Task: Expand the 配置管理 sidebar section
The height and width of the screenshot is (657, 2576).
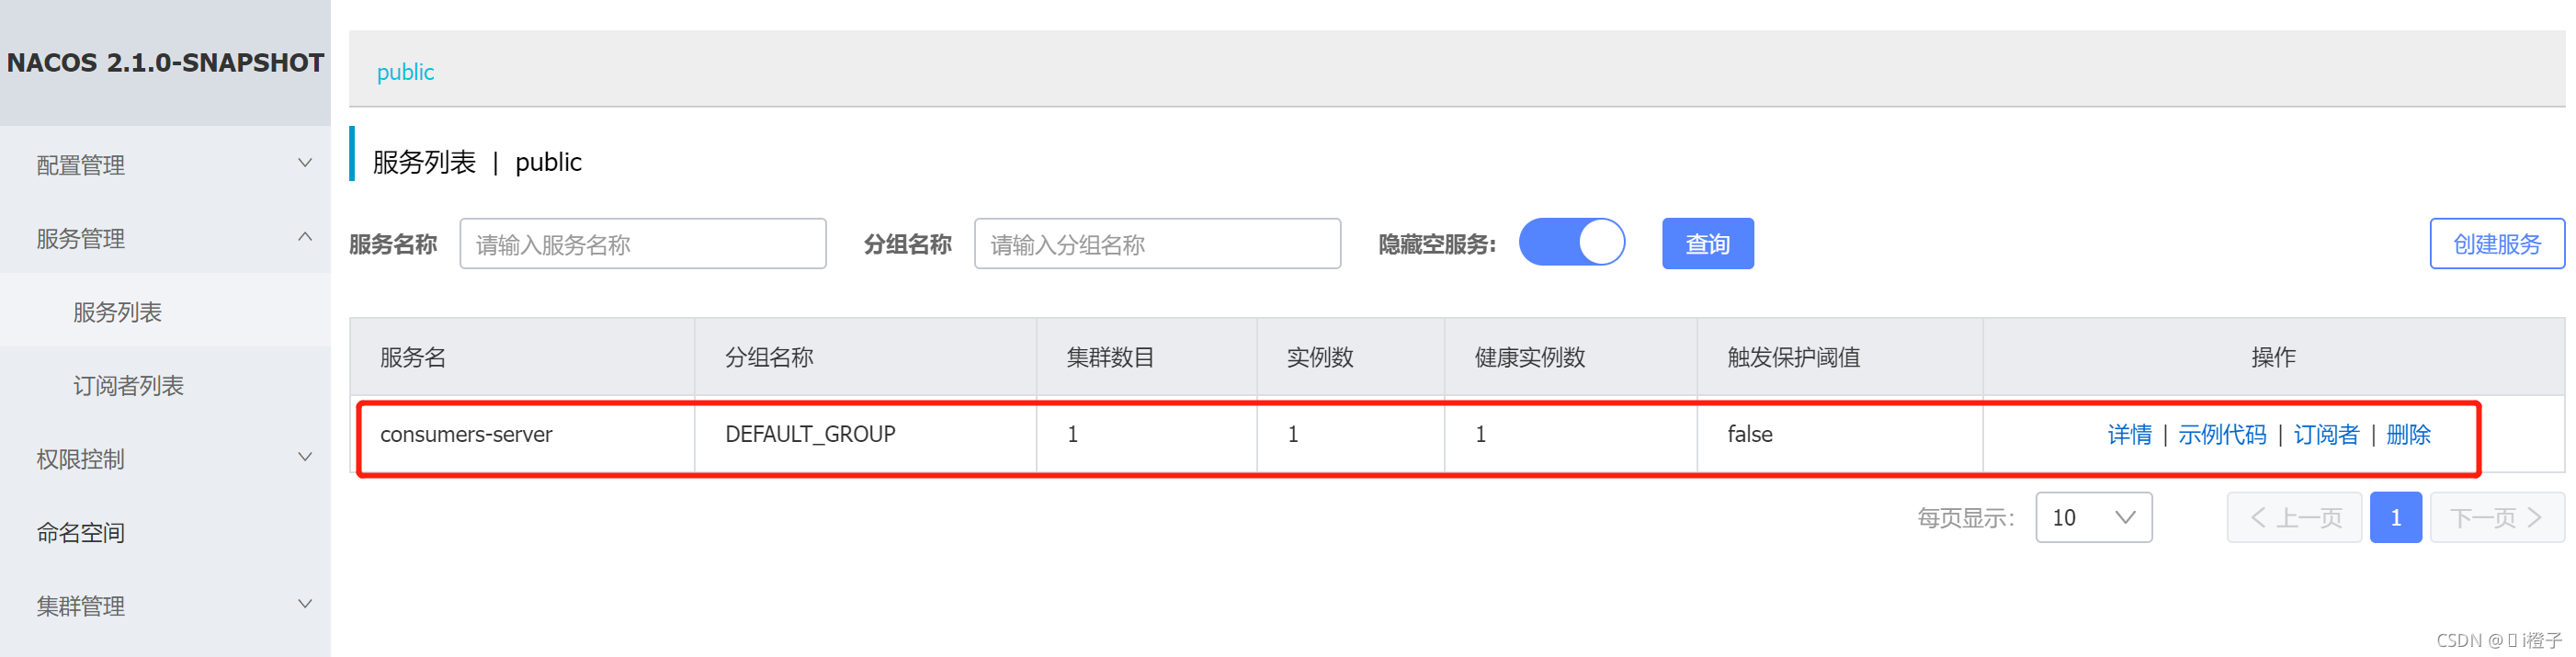Action: tap(165, 165)
